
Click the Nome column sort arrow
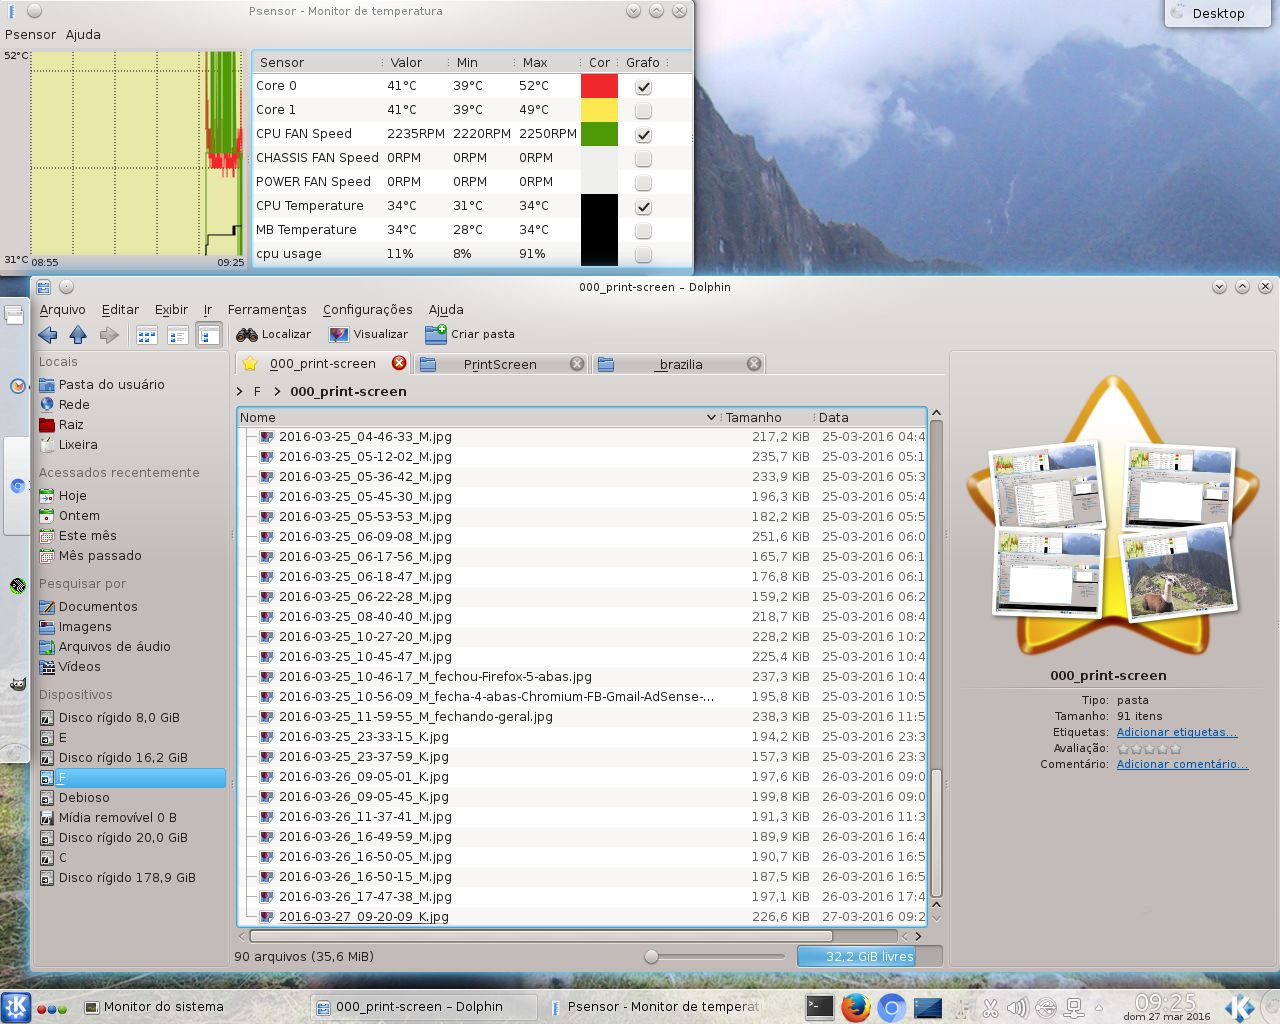(x=711, y=418)
